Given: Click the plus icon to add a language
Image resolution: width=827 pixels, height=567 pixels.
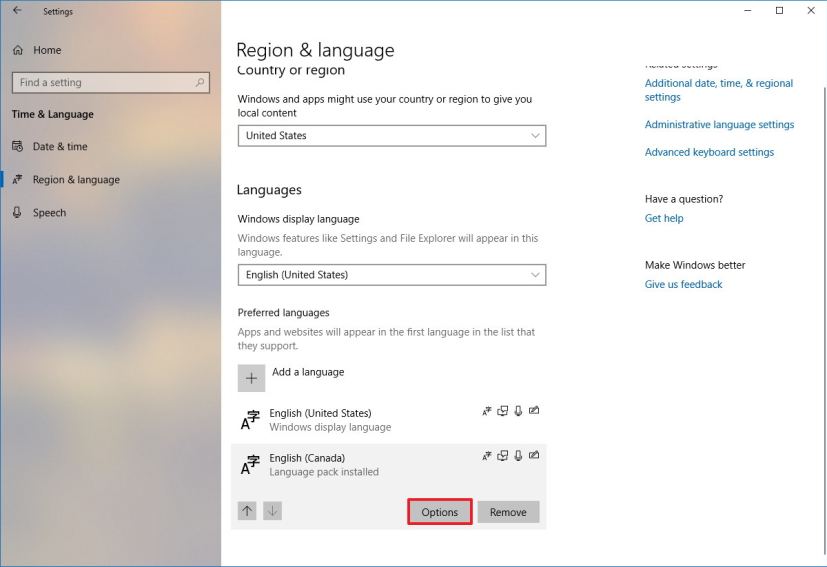Looking at the screenshot, I should (x=251, y=378).
